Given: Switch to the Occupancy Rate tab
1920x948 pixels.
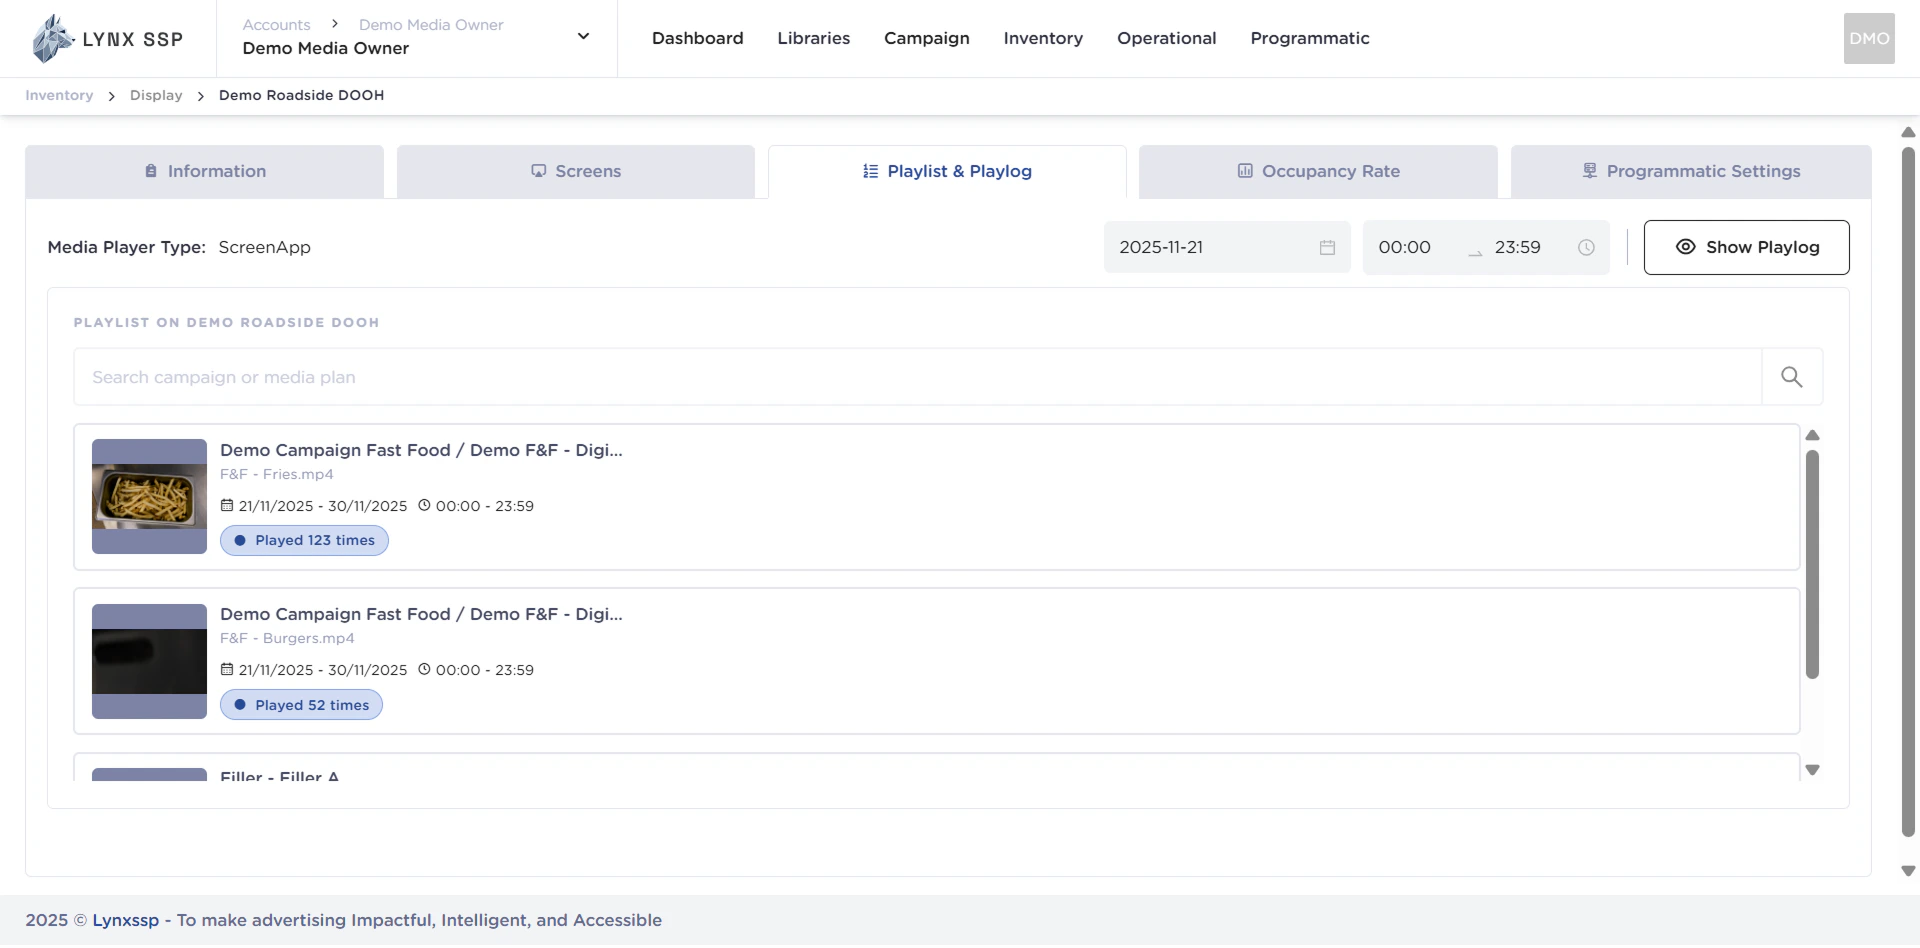Looking at the screenshot, I should 1318,171.
